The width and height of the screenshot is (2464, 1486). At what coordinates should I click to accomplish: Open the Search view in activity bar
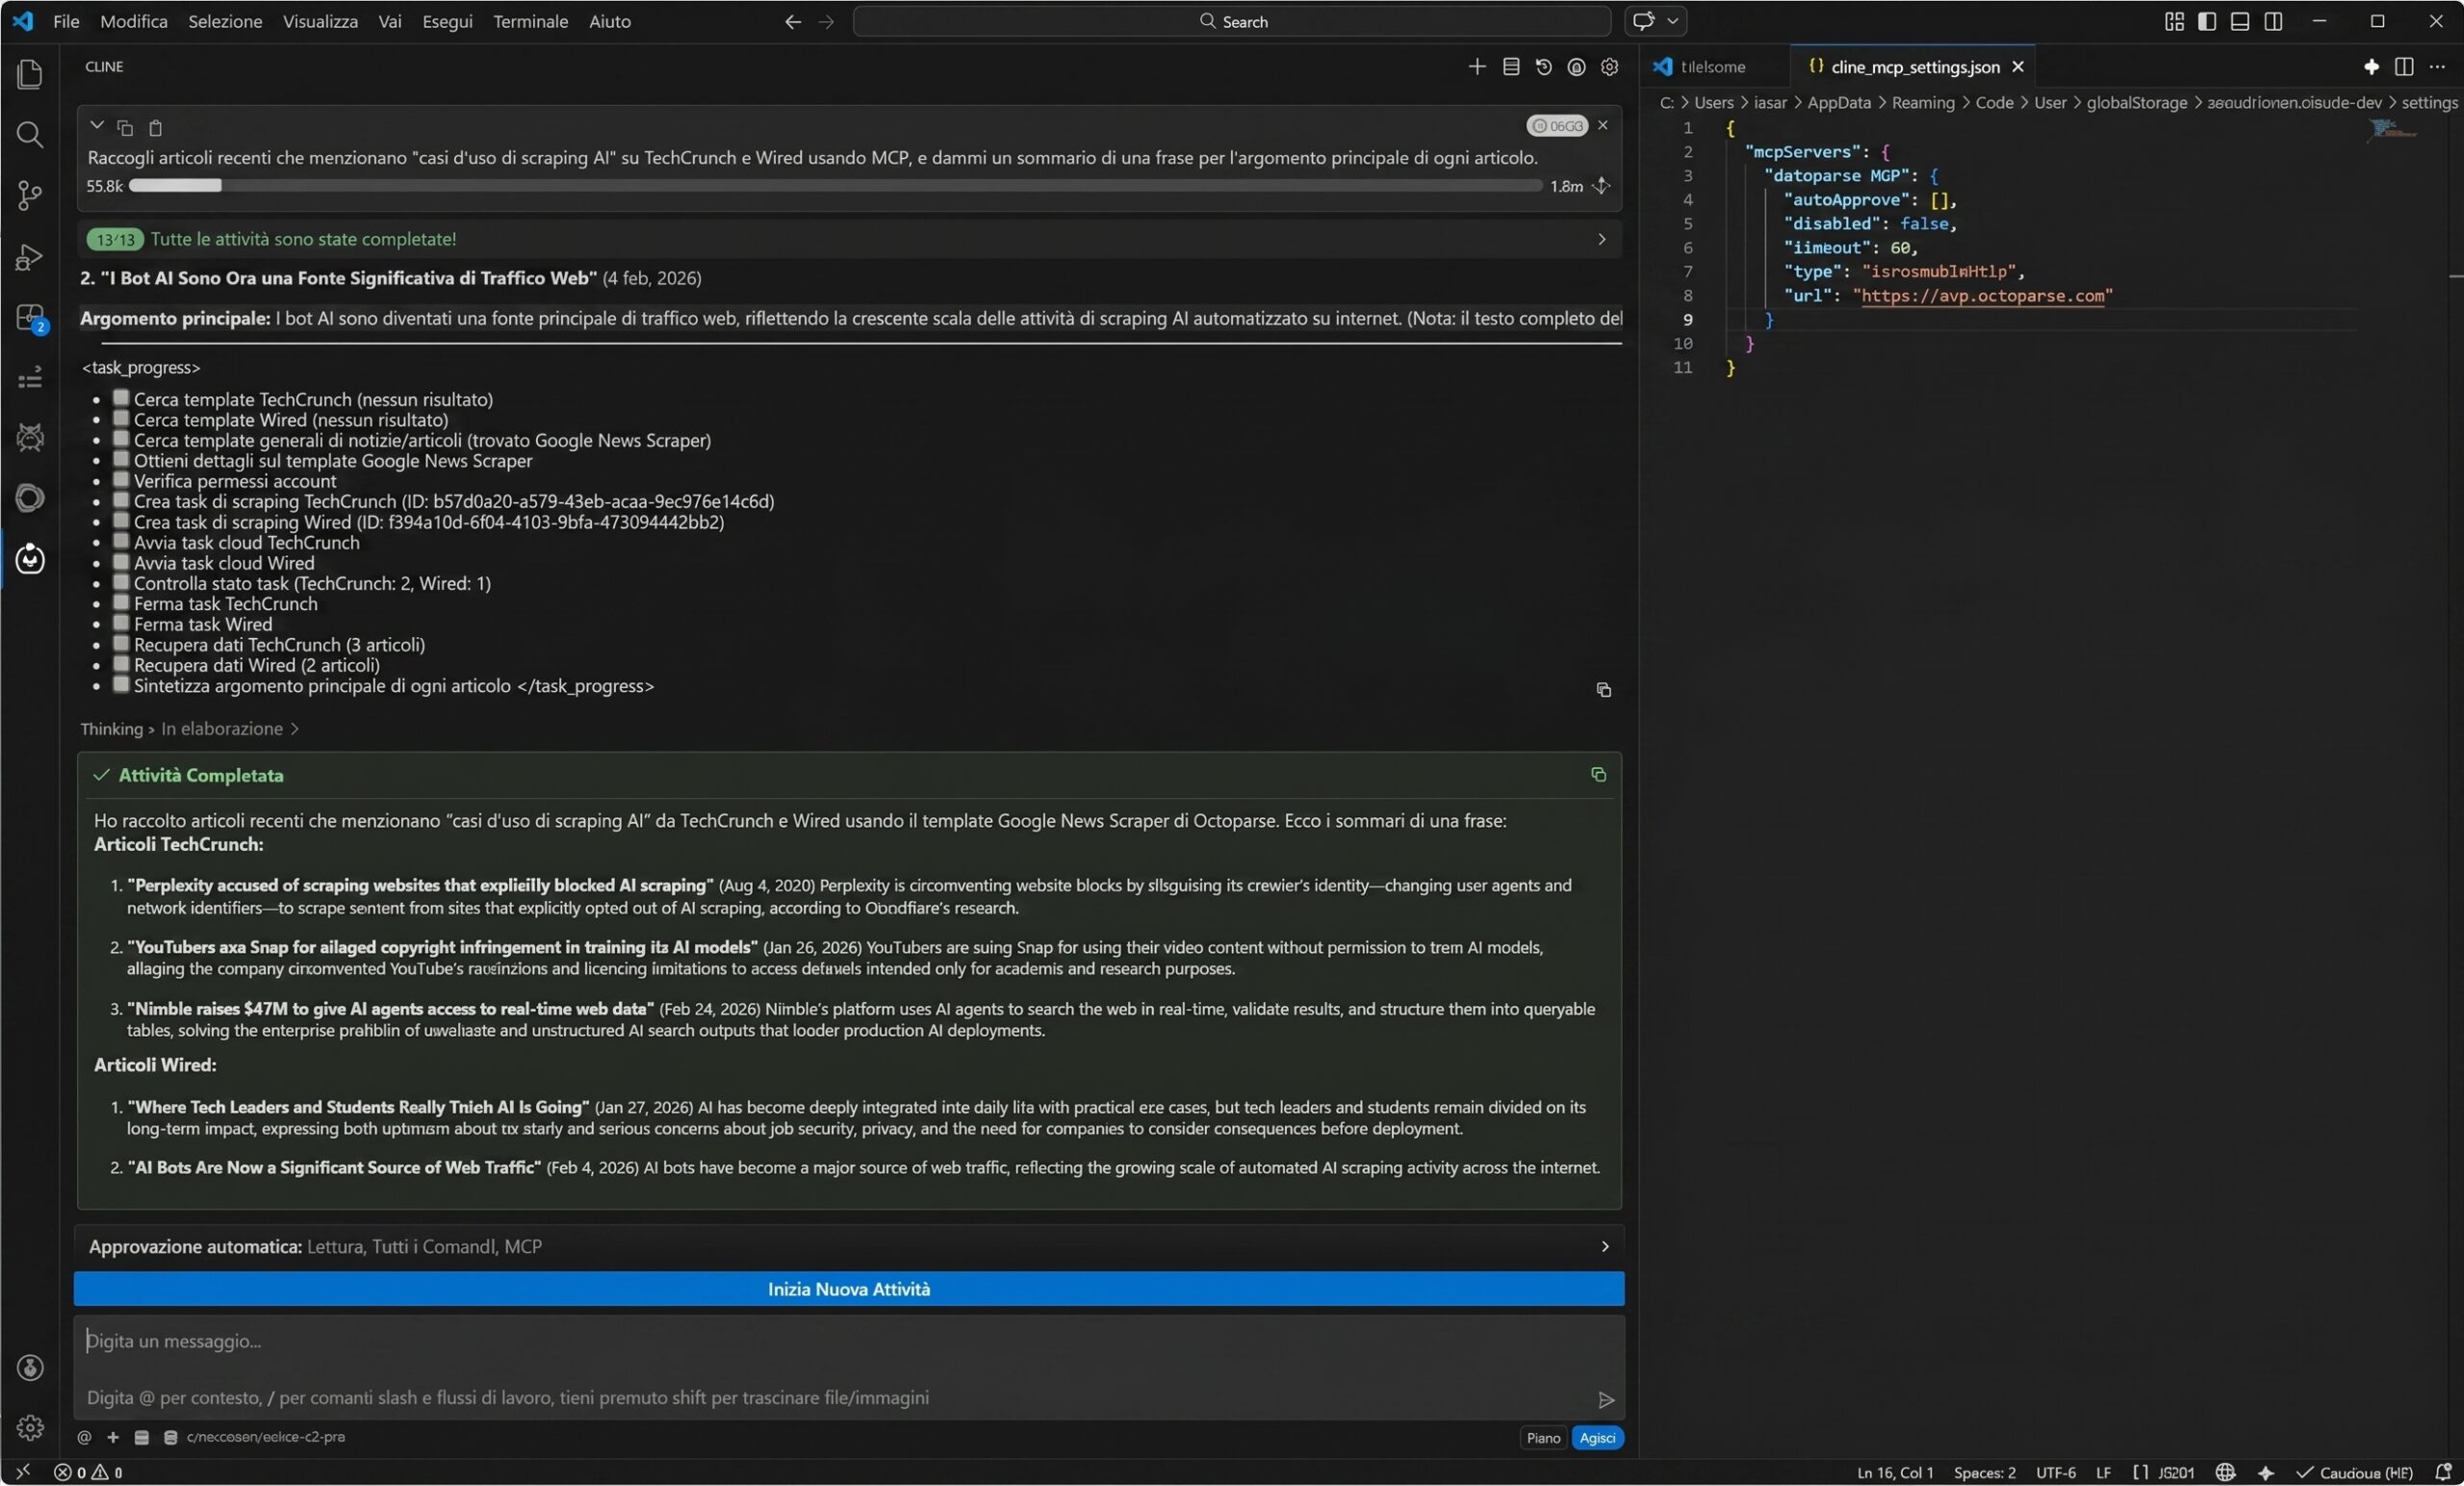pos(30,135)
